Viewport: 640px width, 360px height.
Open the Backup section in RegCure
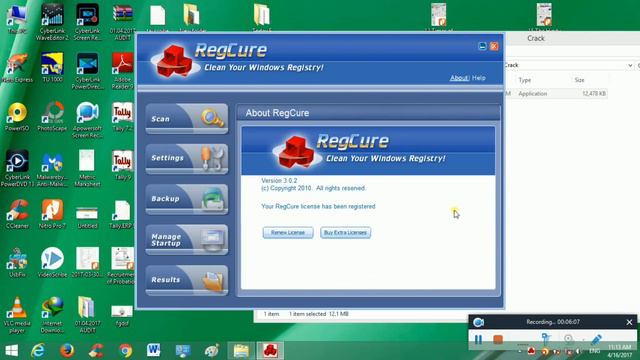pos(187,199)
